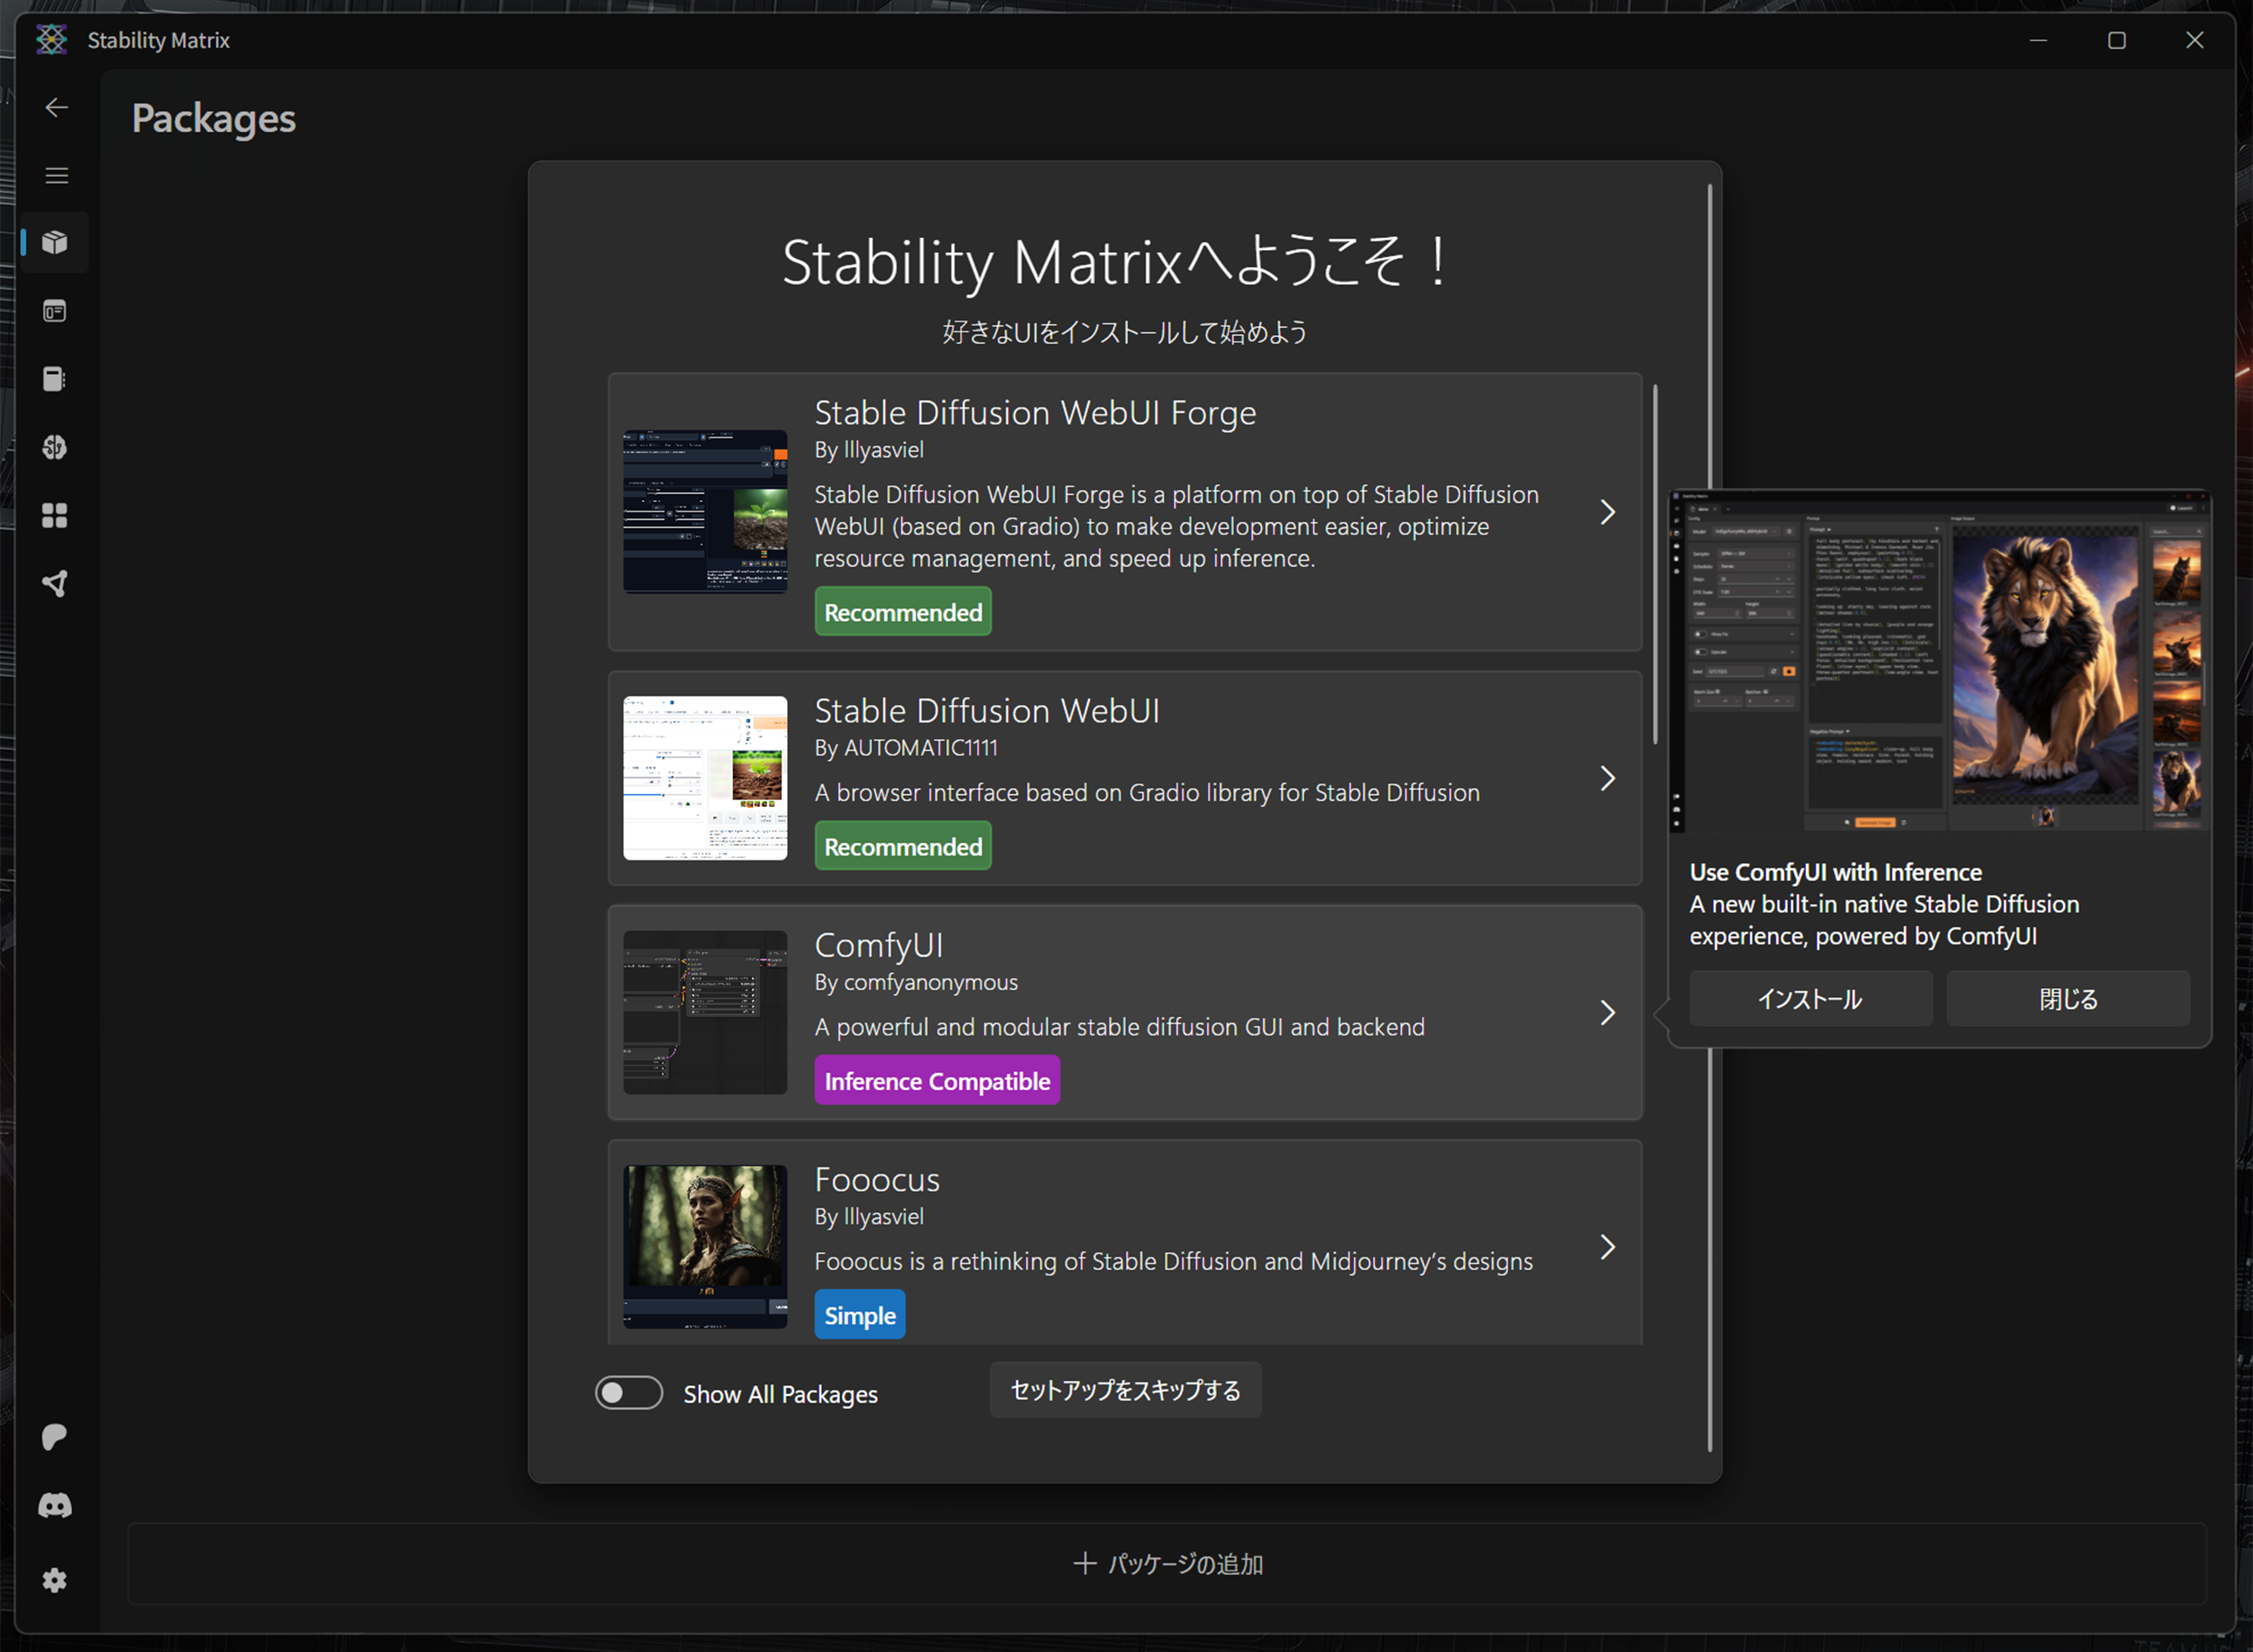Image resolution: width=2253 pixels, height=1652 pixels.
Task: Open settings gear icon at bottom
Action: tap(55, 1580)
